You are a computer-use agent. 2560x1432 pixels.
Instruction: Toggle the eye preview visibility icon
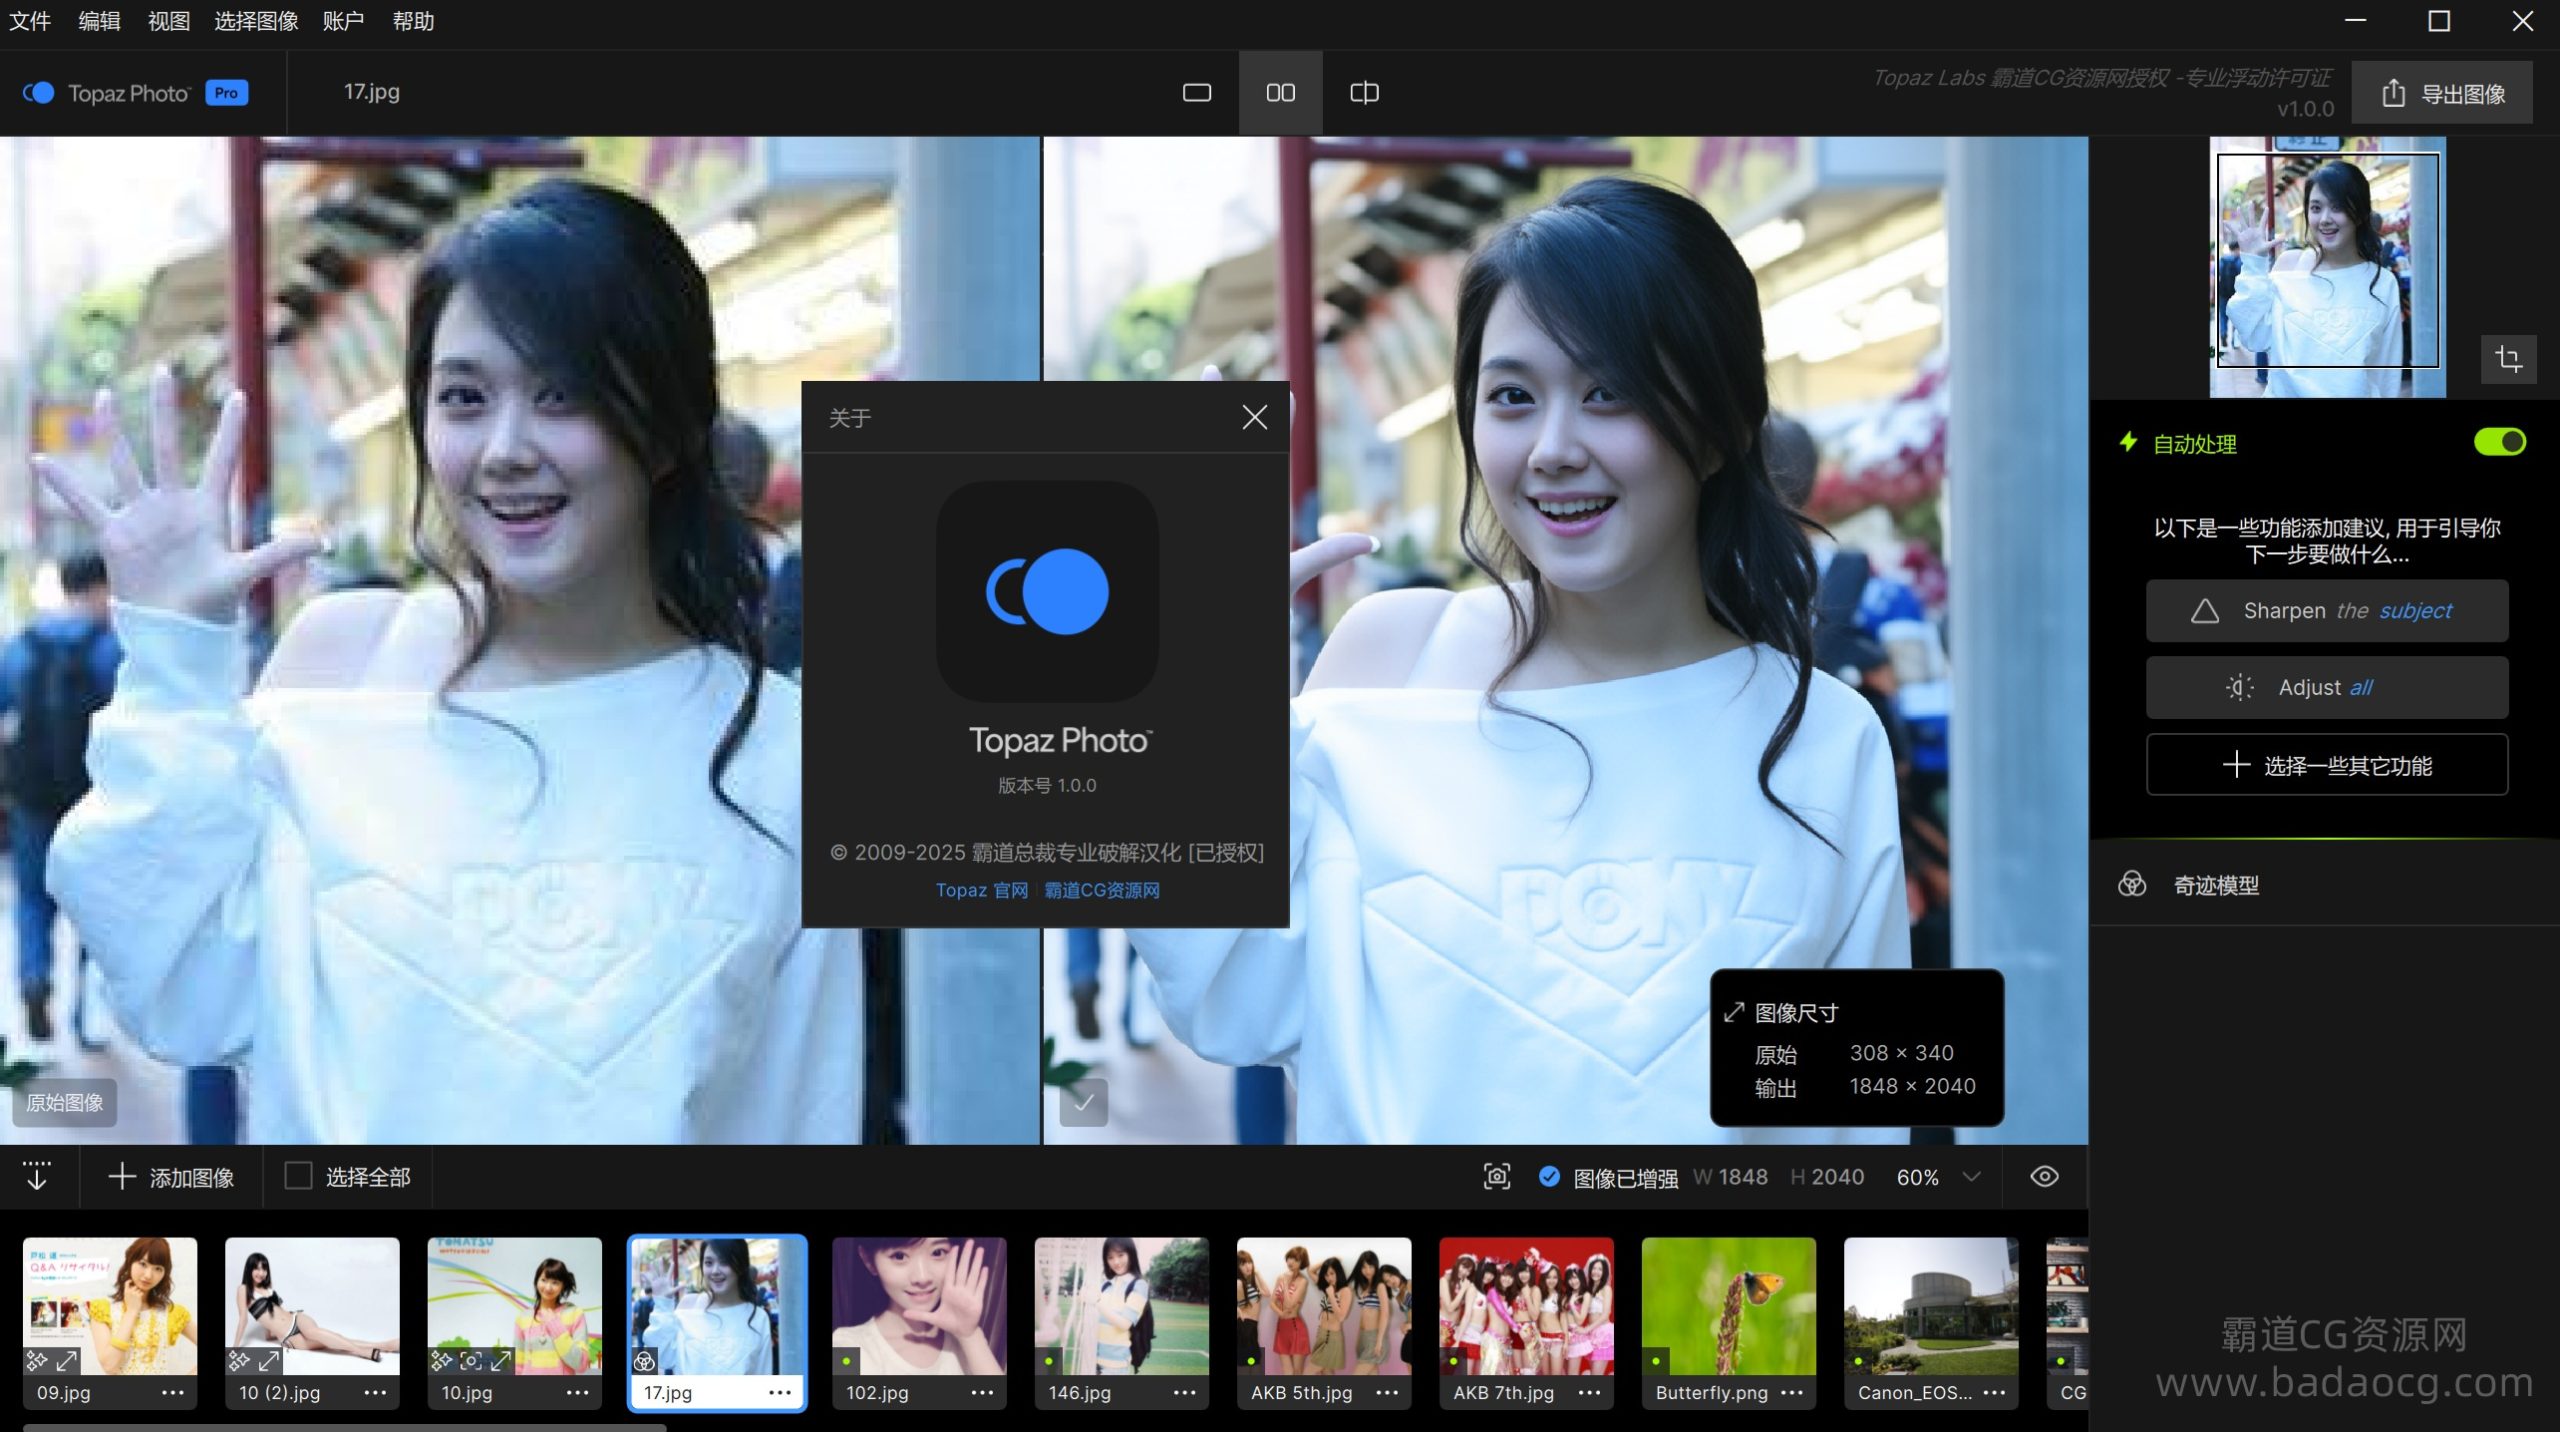[2044, 1177]
